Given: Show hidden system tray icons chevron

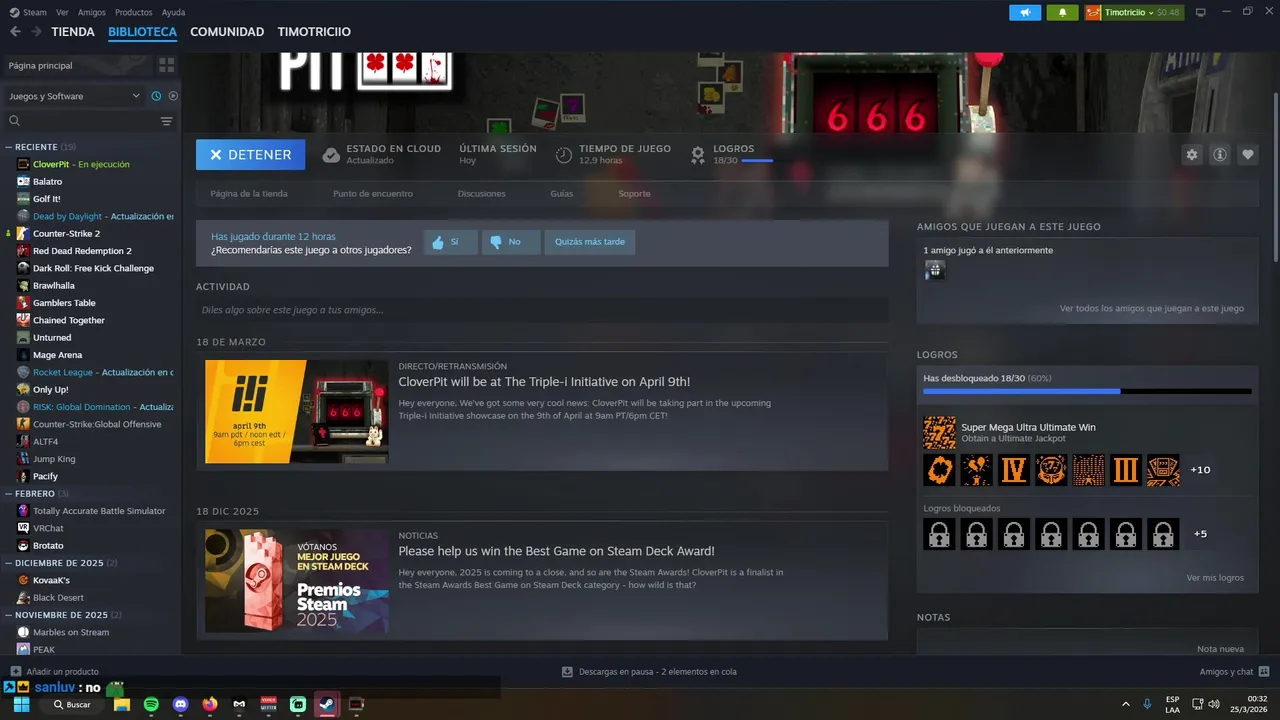Looking at the screenshot, I should pos(1126,704).
